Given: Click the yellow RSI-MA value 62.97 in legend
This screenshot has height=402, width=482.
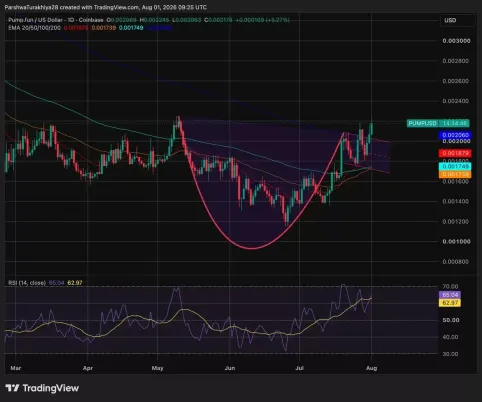Looking at the screenshot, I should pyautogui.click(x=75, y=283).
